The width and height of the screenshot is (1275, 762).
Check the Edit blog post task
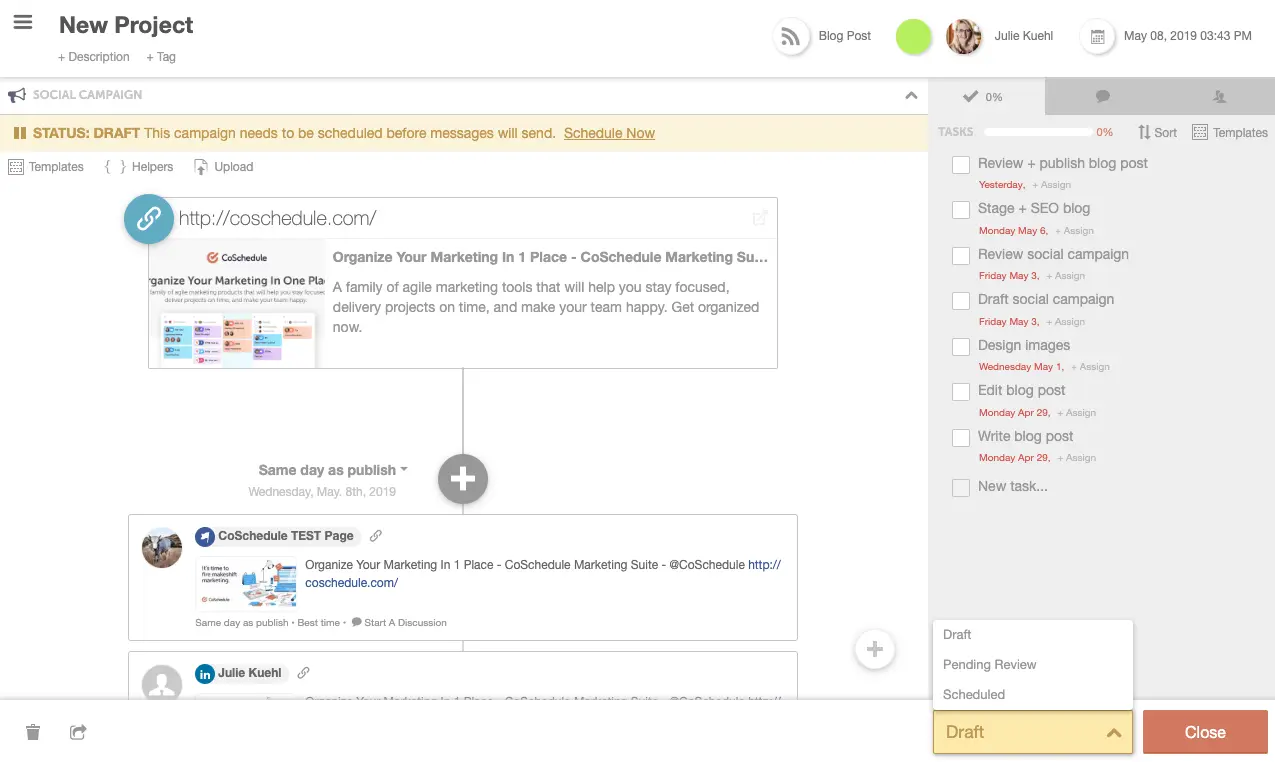[961, 392]
